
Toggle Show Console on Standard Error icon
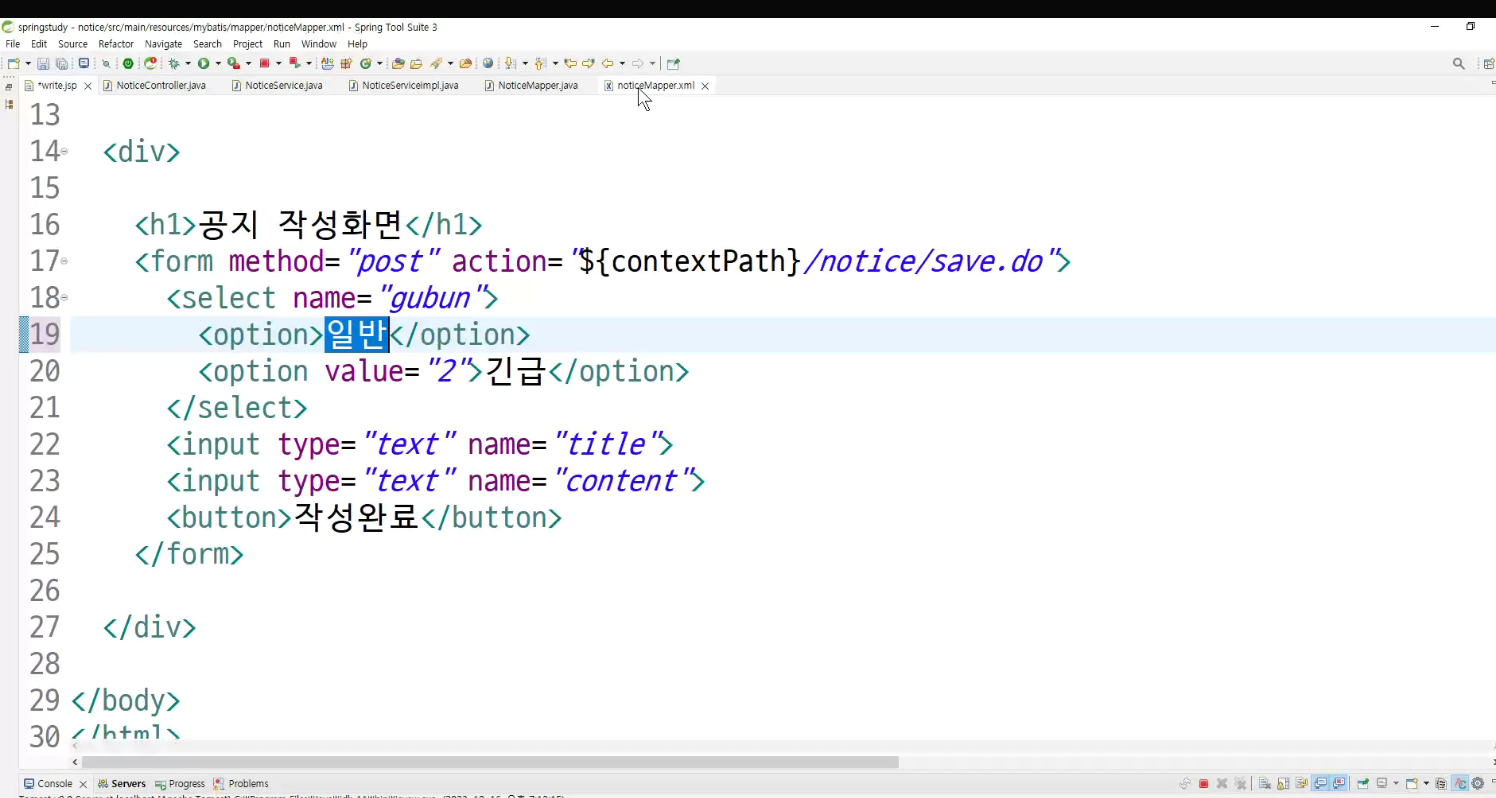1339,784
